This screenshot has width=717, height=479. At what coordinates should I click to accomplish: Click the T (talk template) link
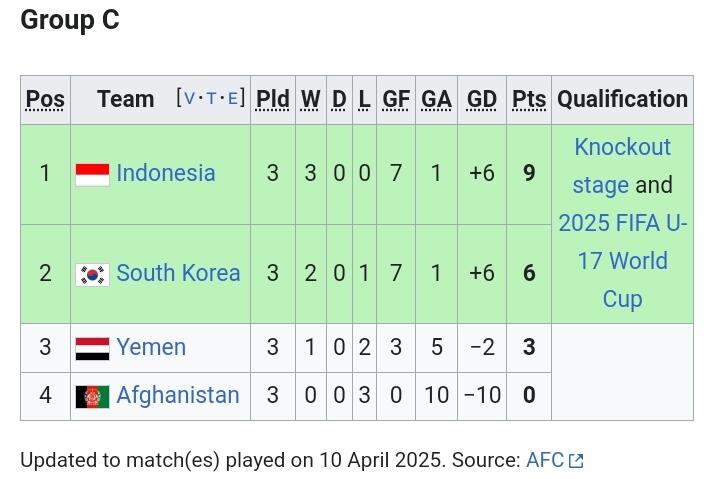point(212,98)
